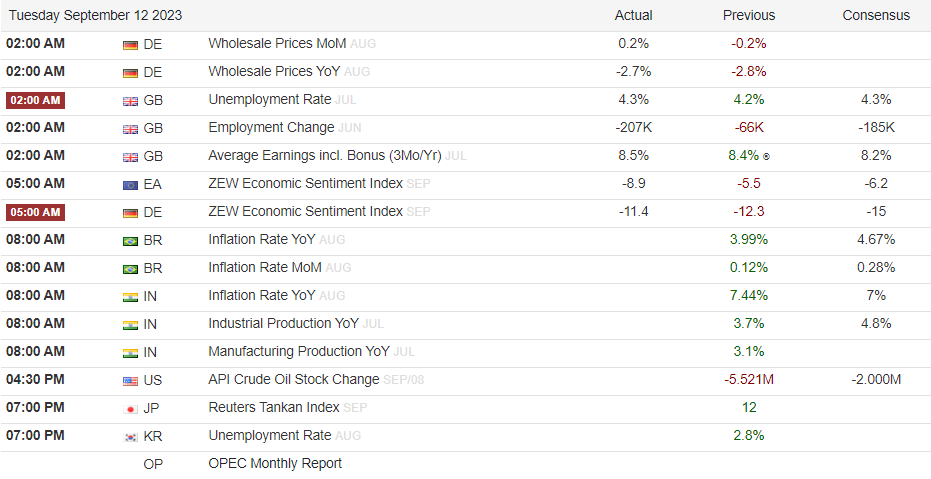Open the Manufacturing Production YoY event
The width and height of the screenshot is (931, 479).
pyautogui.click(x=299, y=352)
